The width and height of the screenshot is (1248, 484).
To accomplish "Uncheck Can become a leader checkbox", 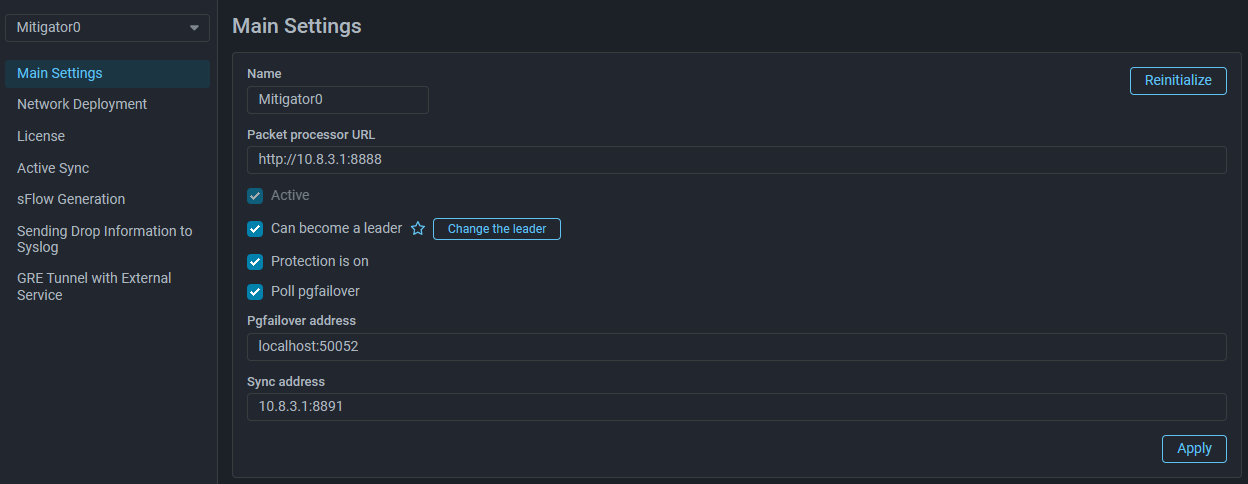I will point(255,229).
